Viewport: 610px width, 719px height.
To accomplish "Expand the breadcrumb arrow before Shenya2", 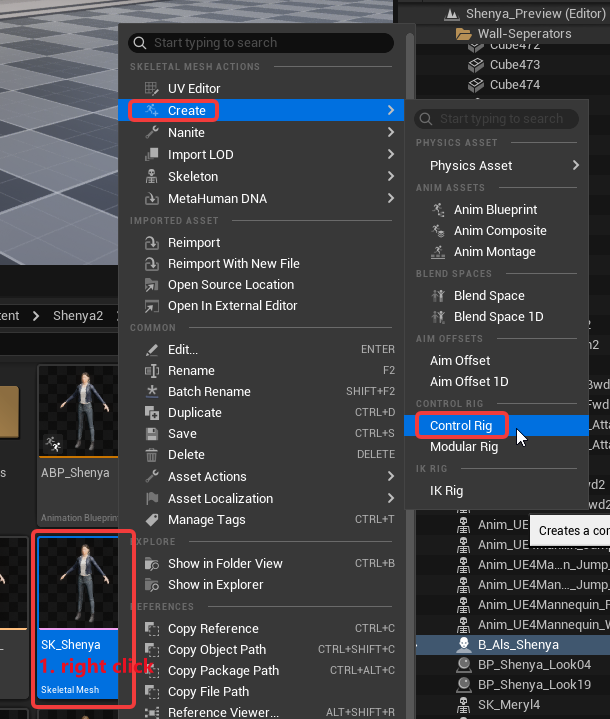I will 36,316.
